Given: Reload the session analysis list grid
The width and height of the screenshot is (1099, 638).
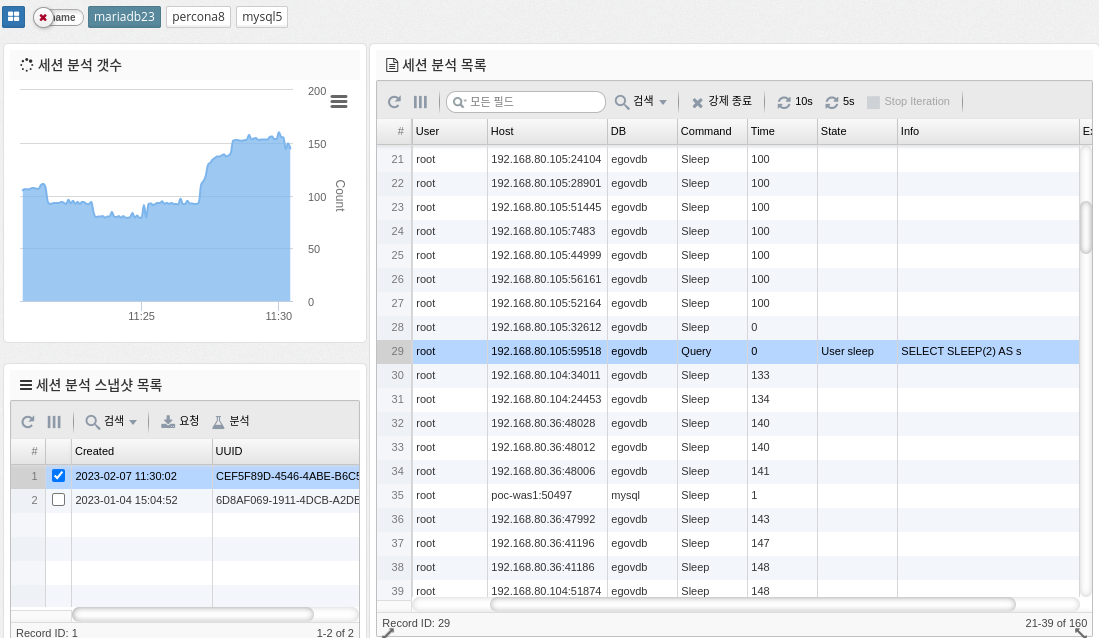Looking at the screenshot, I should [x=394, y=102].
